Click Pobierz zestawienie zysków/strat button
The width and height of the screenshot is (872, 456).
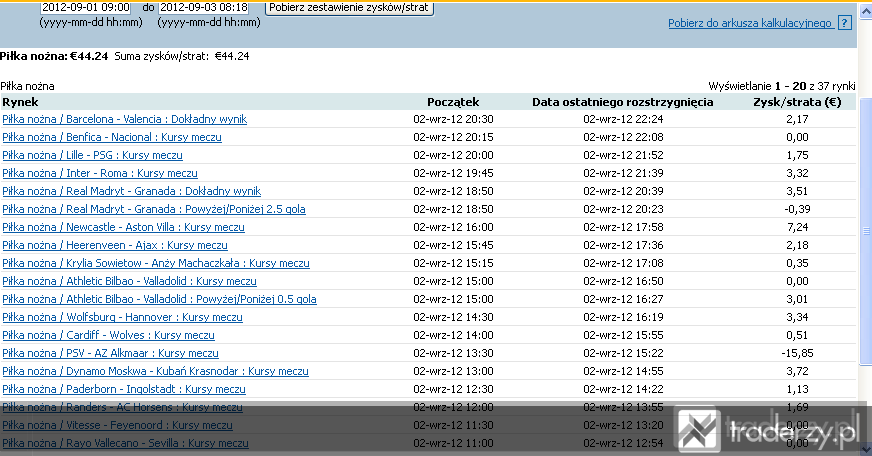coord(349,8)
